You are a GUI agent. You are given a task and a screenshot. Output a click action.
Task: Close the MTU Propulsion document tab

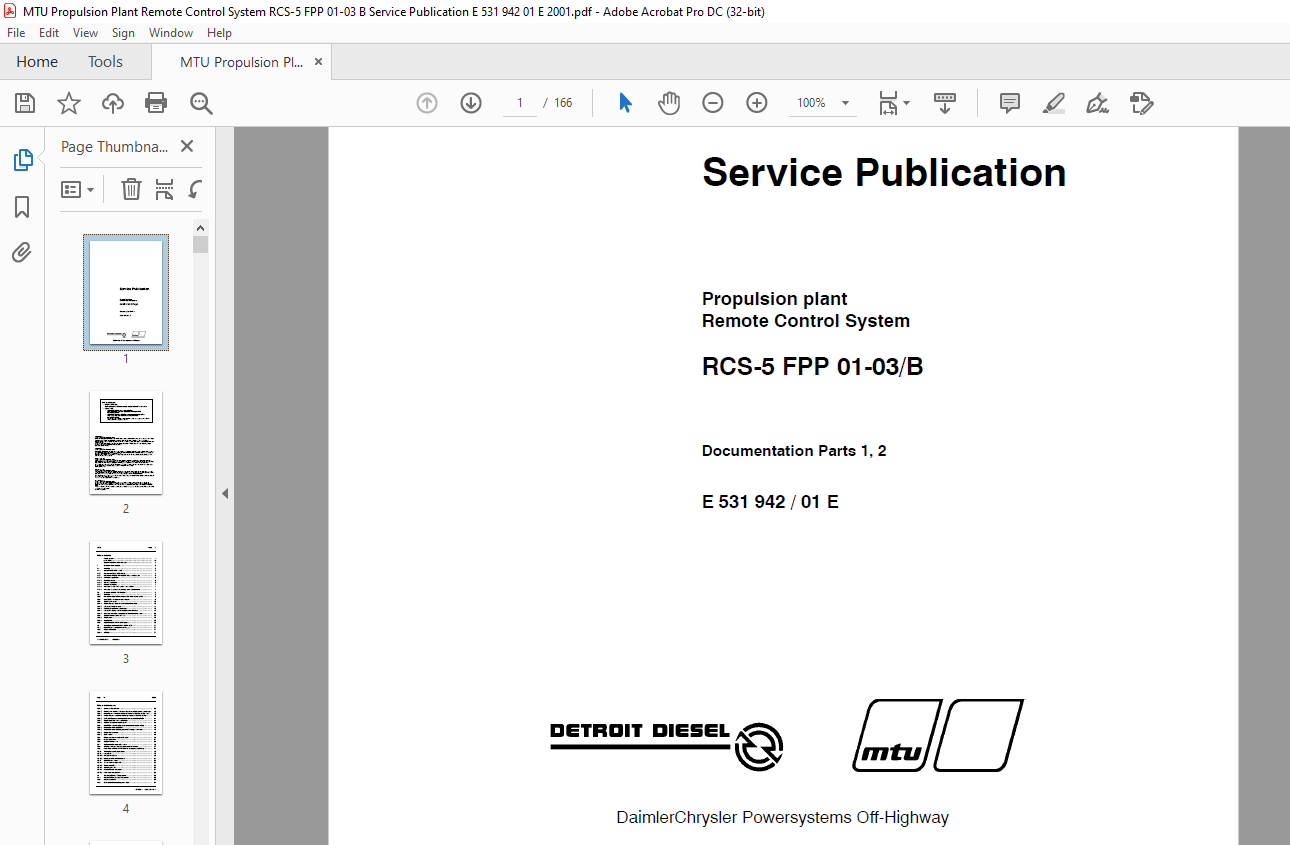(319, 62)
